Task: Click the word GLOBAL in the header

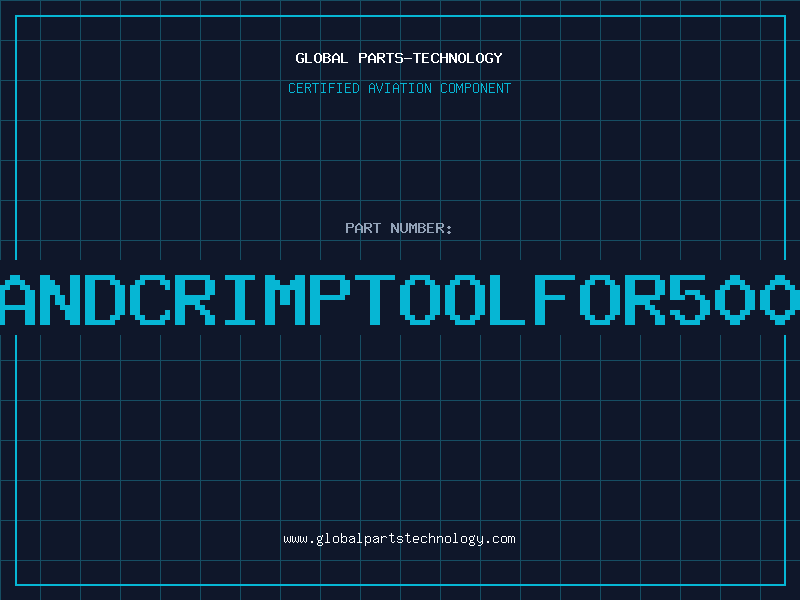Action: [x=321, y=58]
